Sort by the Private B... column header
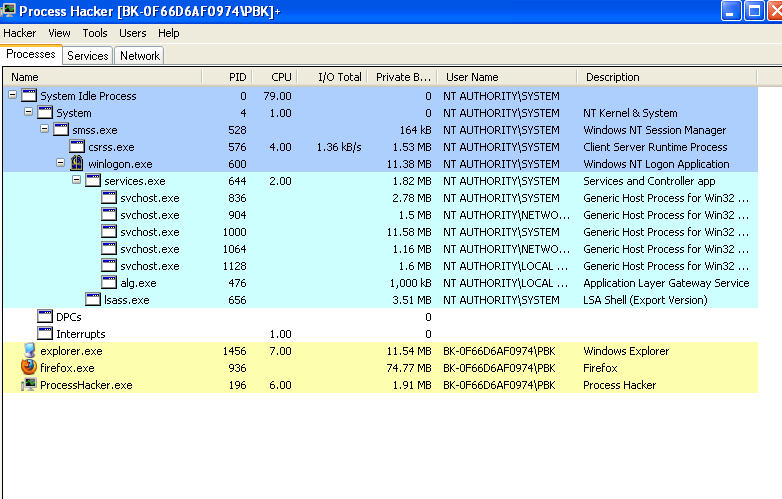Viewport: 782px width, 499px height. pyautogui.click(x=402, y=77)
